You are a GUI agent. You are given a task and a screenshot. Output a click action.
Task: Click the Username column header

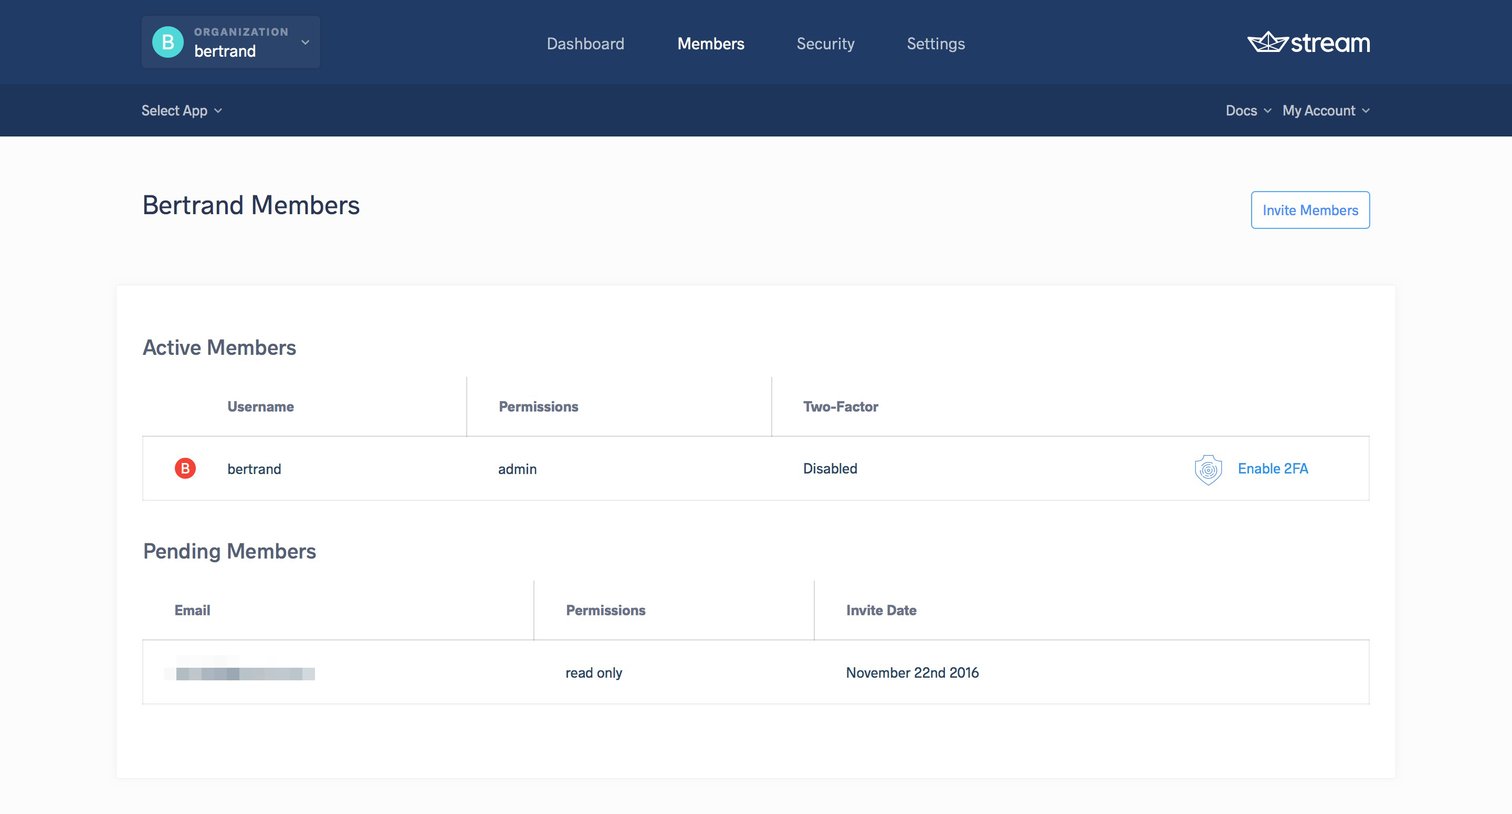pos(260,407)
